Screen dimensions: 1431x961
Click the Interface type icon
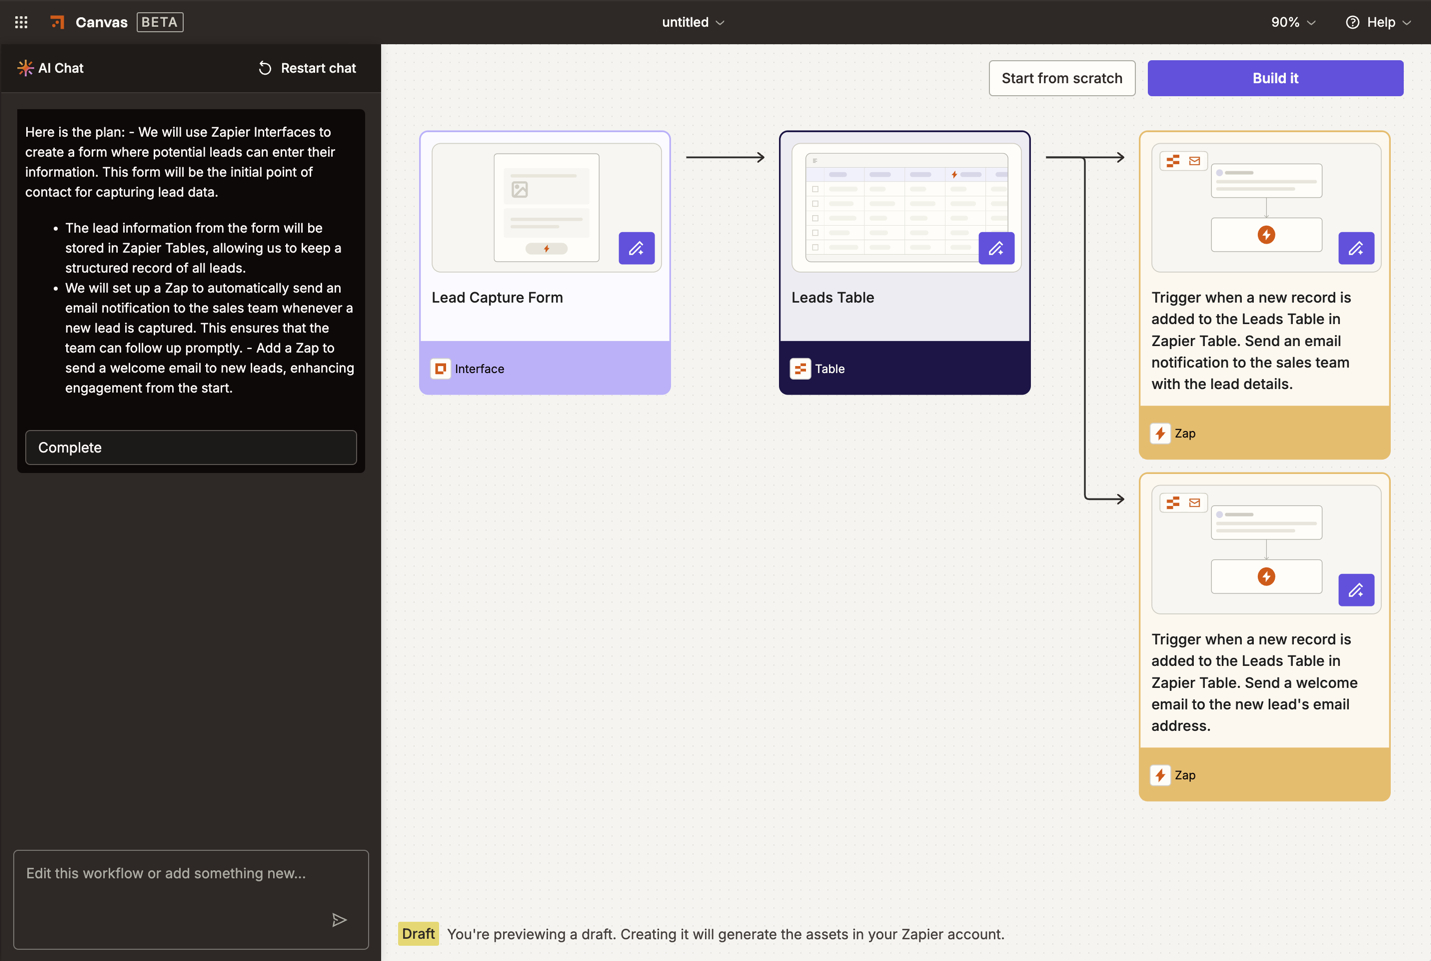pyautogui.click(x=440, y=369)
